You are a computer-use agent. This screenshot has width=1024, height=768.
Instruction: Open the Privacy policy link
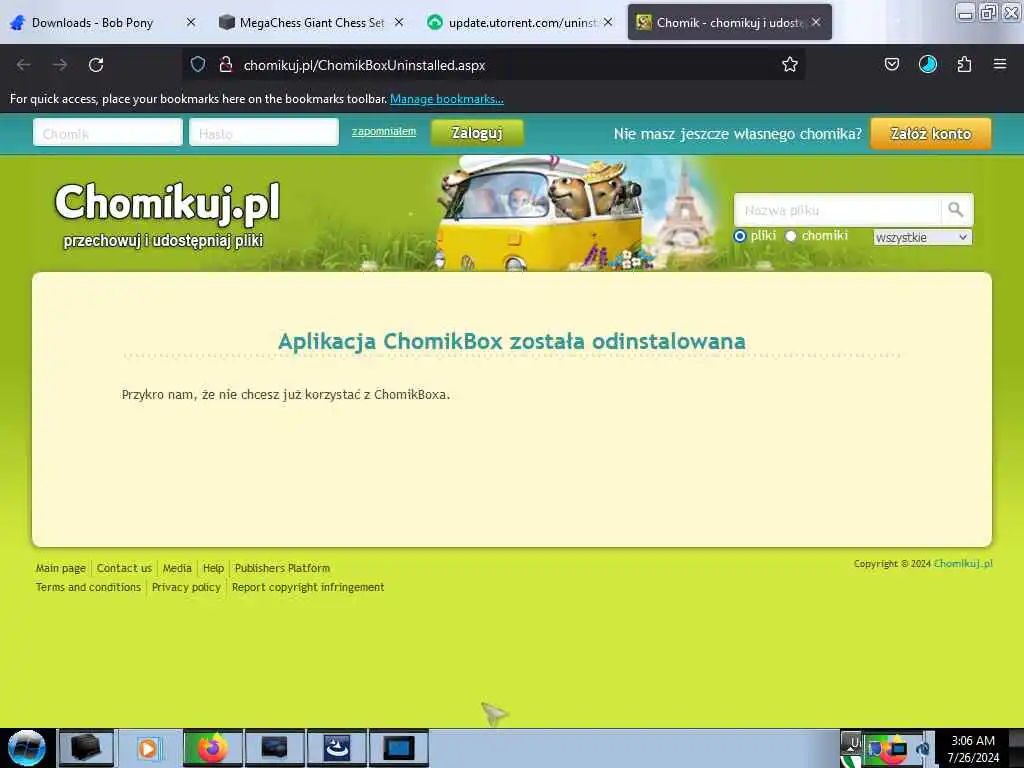(186, 587)
